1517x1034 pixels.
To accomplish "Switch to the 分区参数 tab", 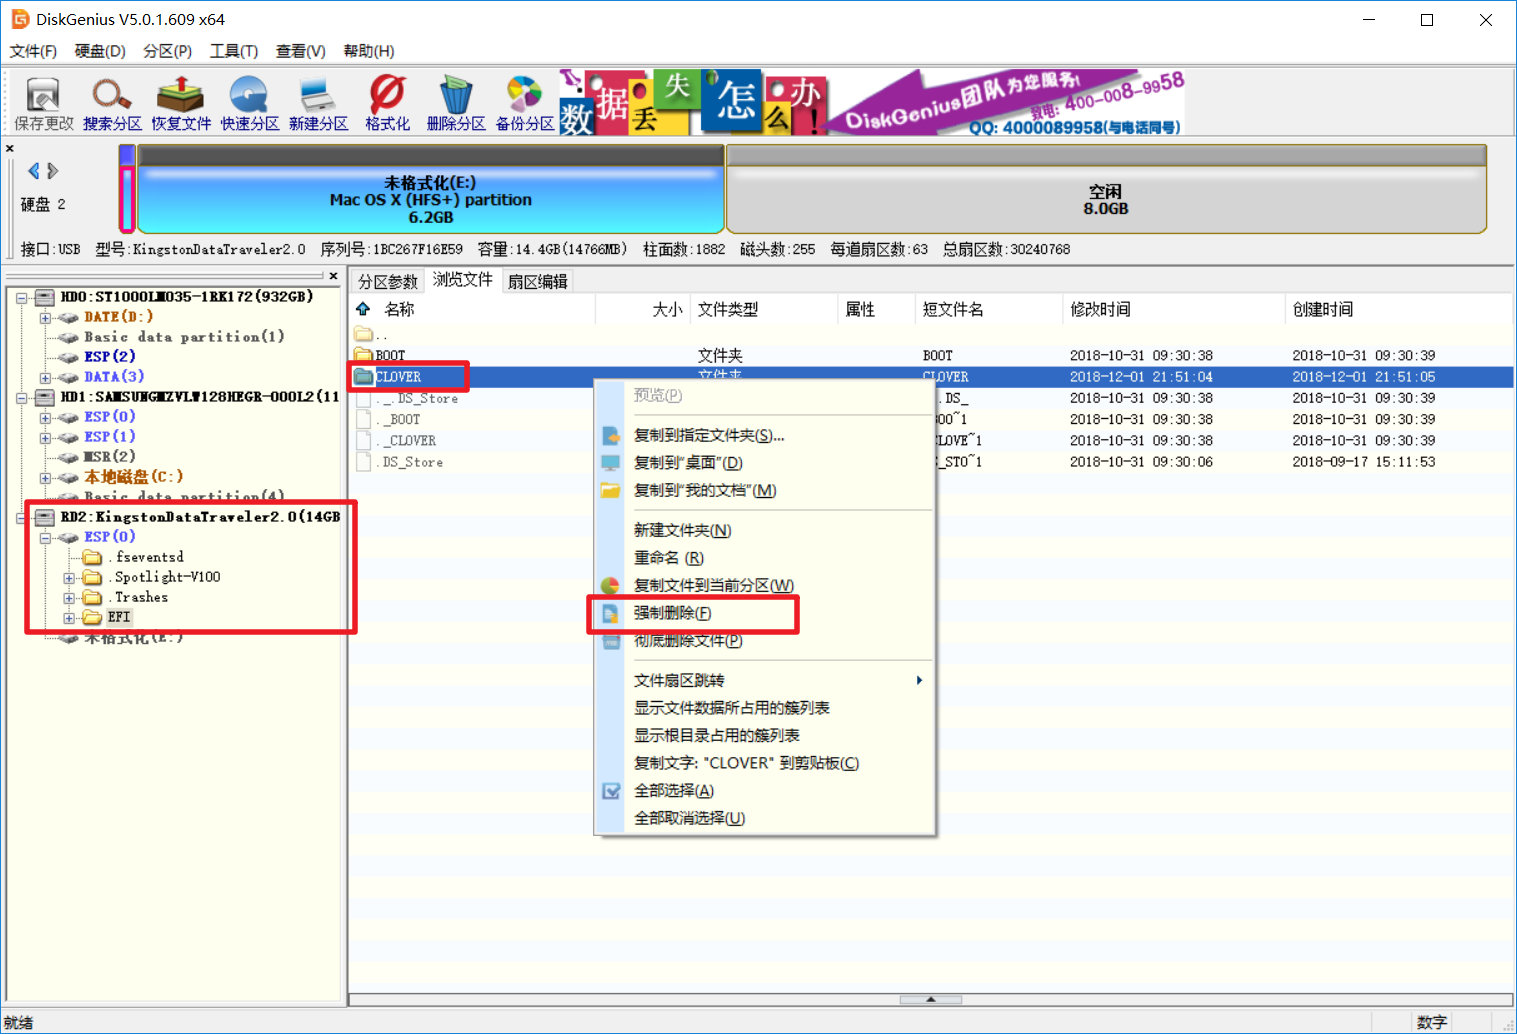I will [388, 282].
